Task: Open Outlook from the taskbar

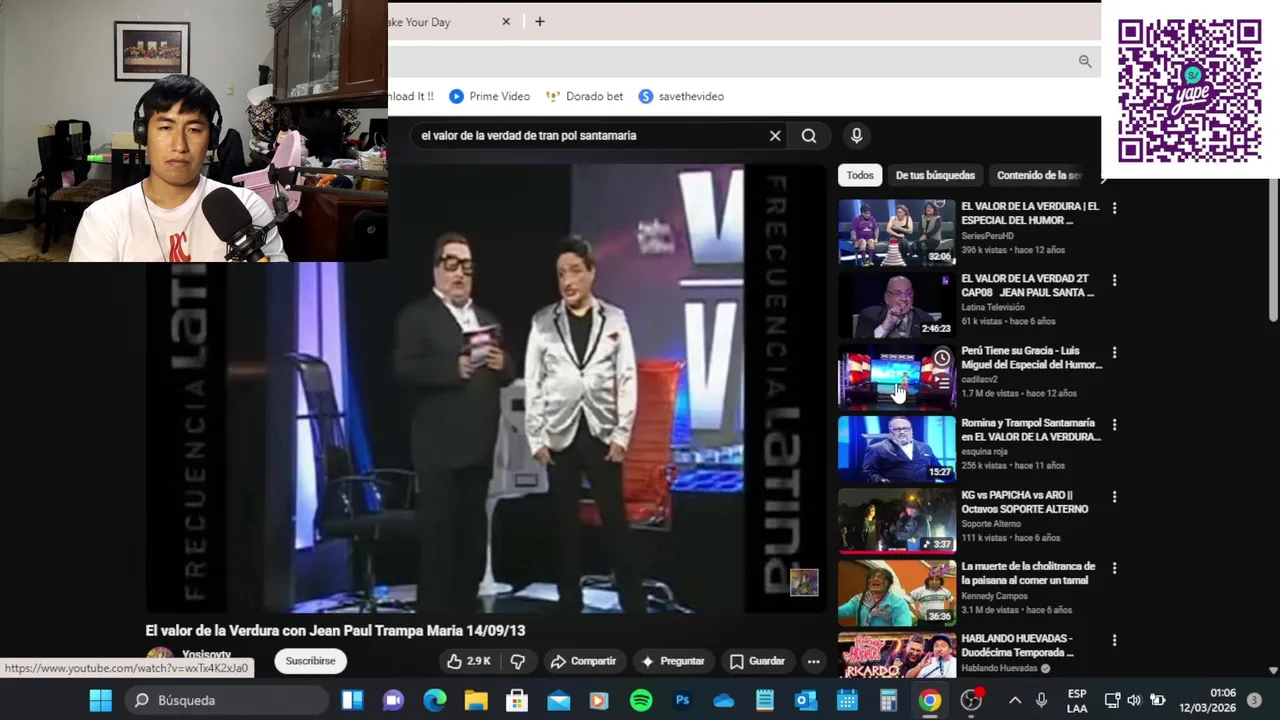Action: click(x=806, y=700)
